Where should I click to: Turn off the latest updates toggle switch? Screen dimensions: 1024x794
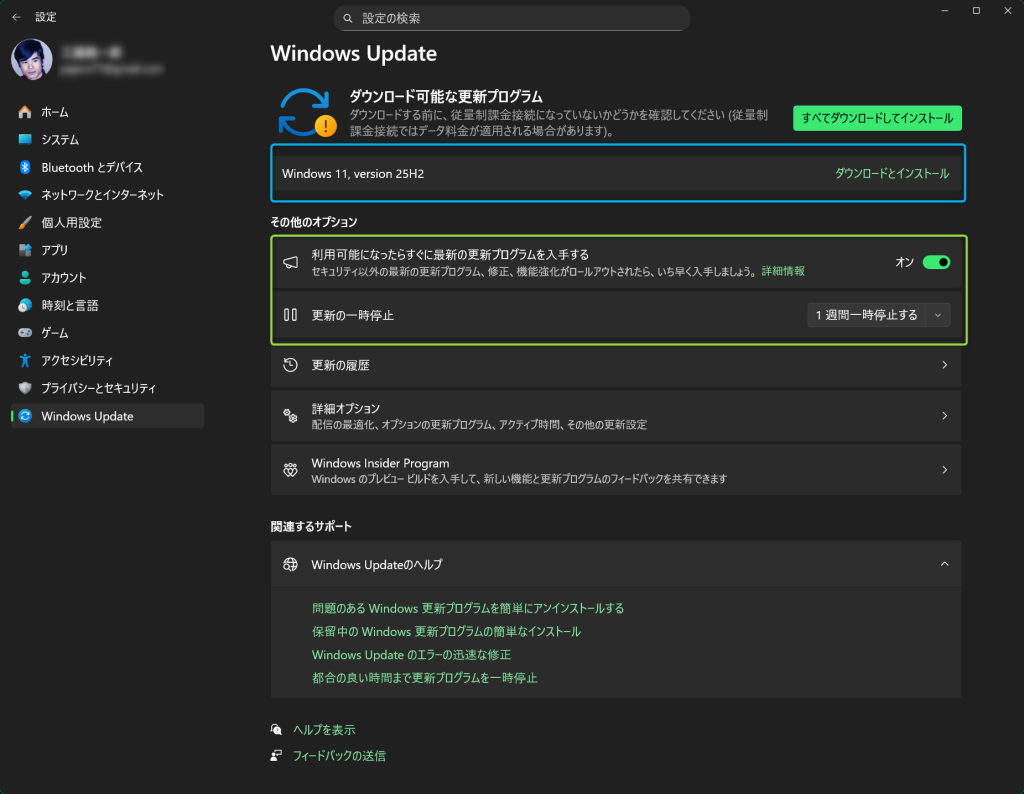pyautogui.click(x=936, y=262)
